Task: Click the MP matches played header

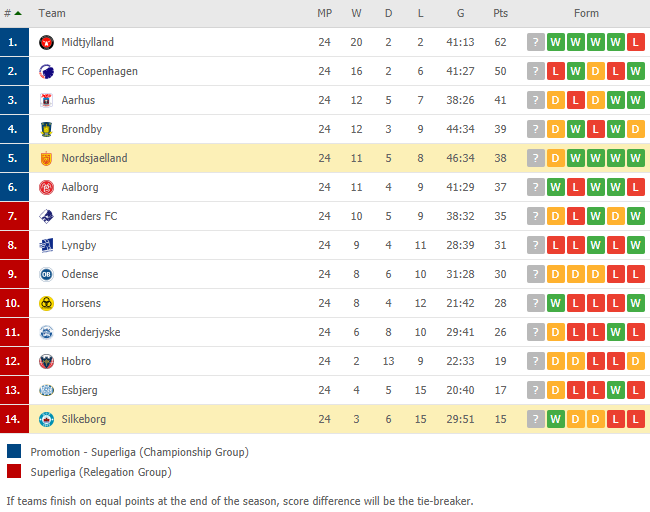Action: 325,13
